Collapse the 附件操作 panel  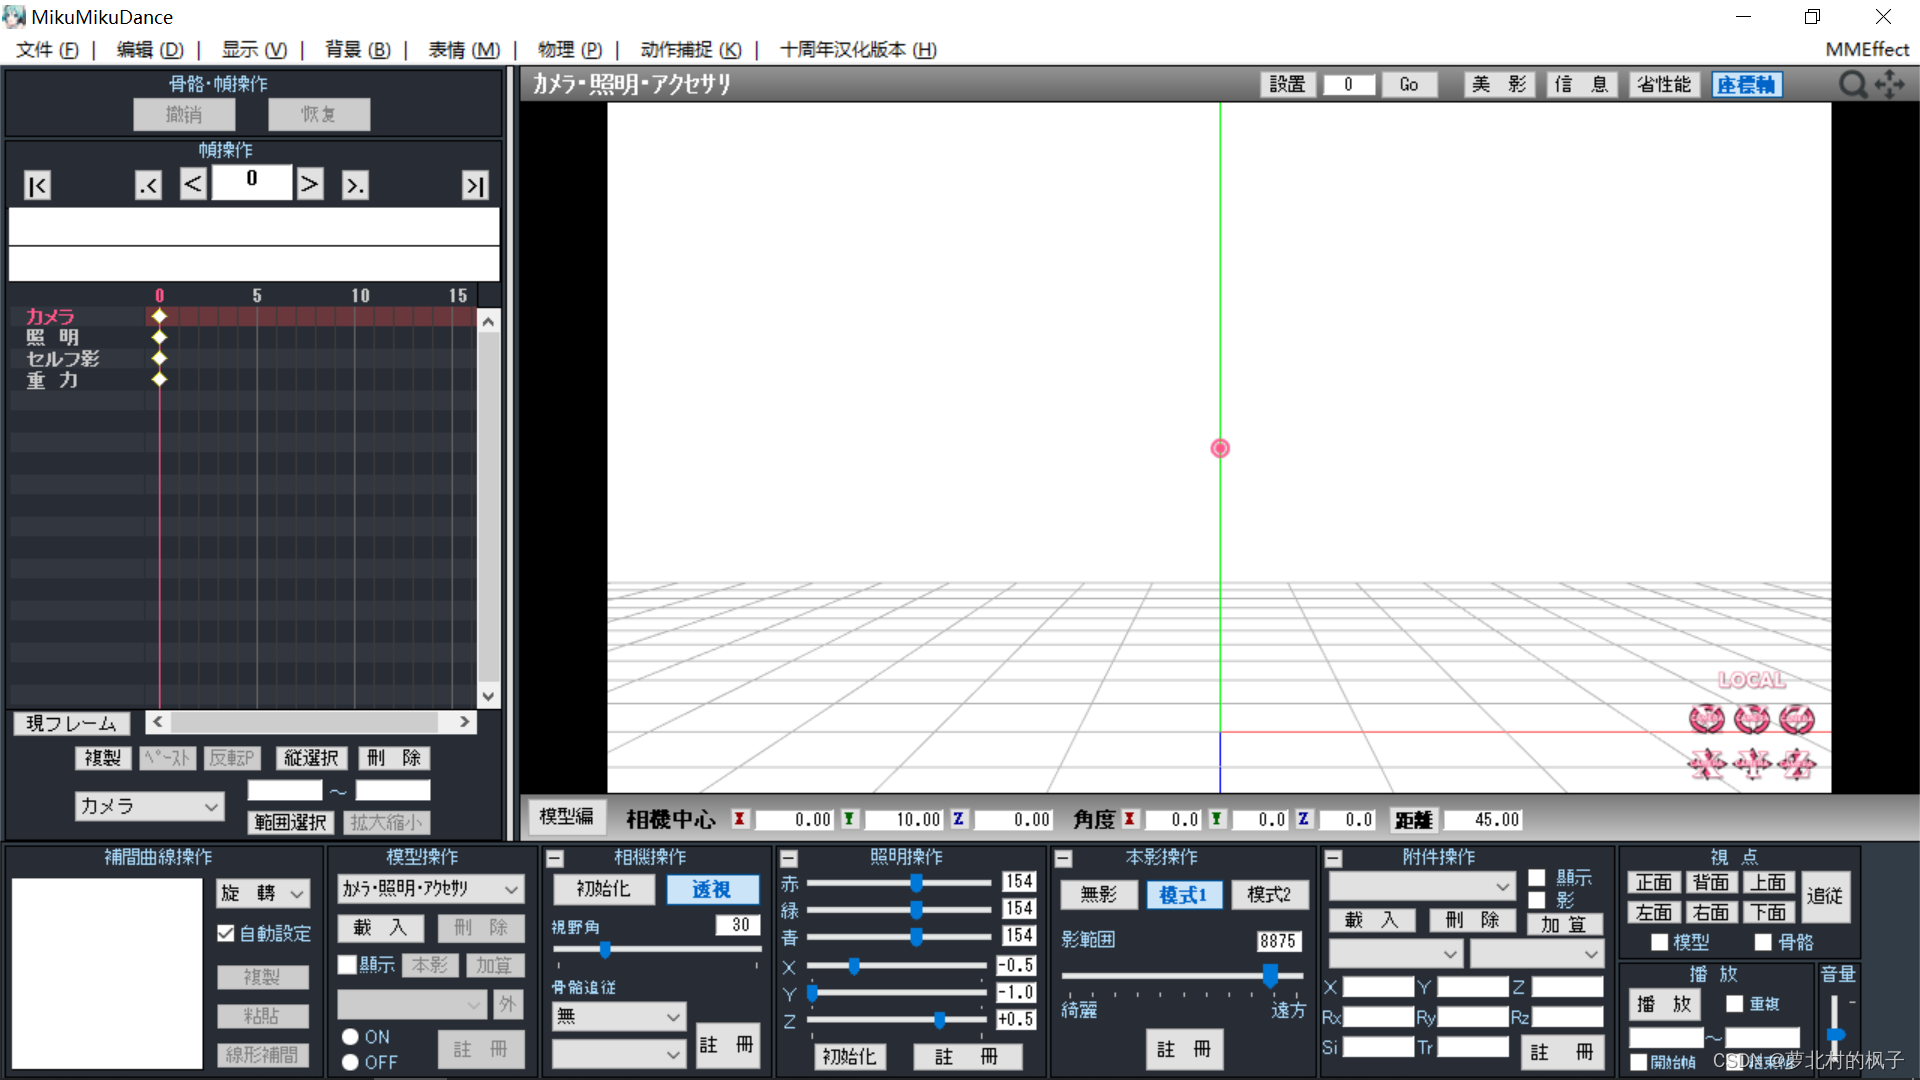(1333, 858)
